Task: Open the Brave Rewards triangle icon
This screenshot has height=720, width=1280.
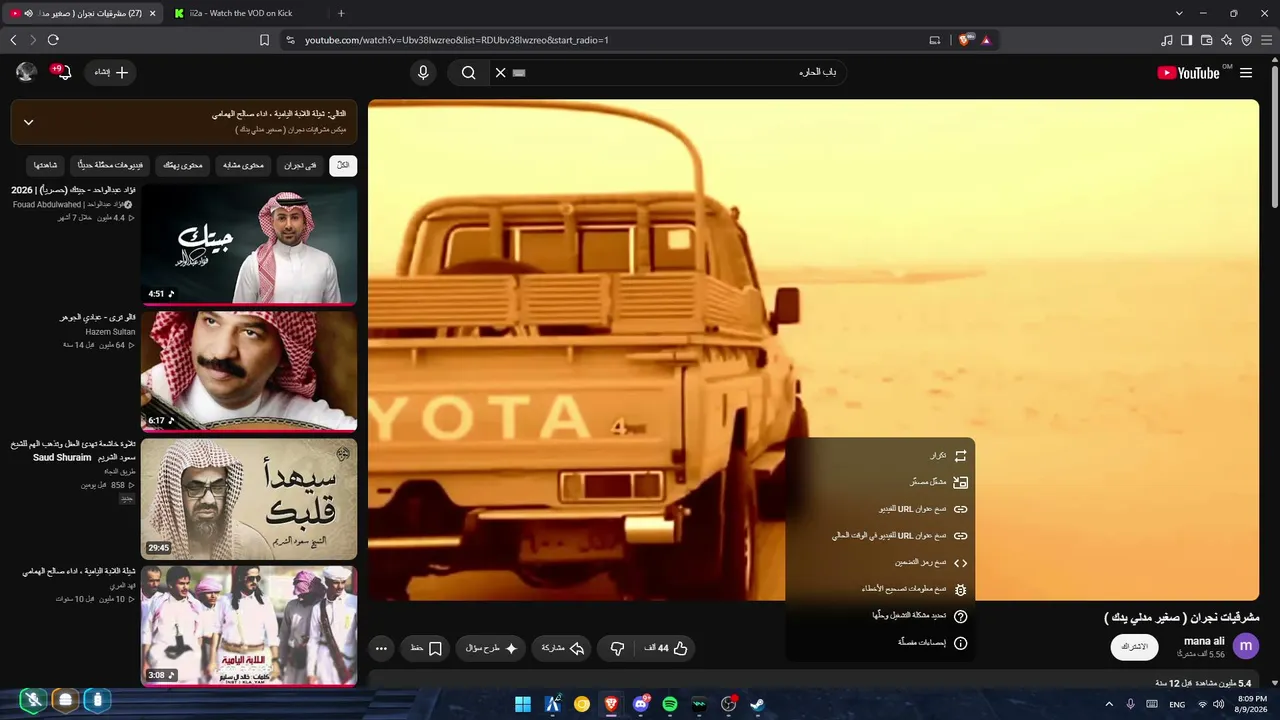Action: (x=986, y=40)
